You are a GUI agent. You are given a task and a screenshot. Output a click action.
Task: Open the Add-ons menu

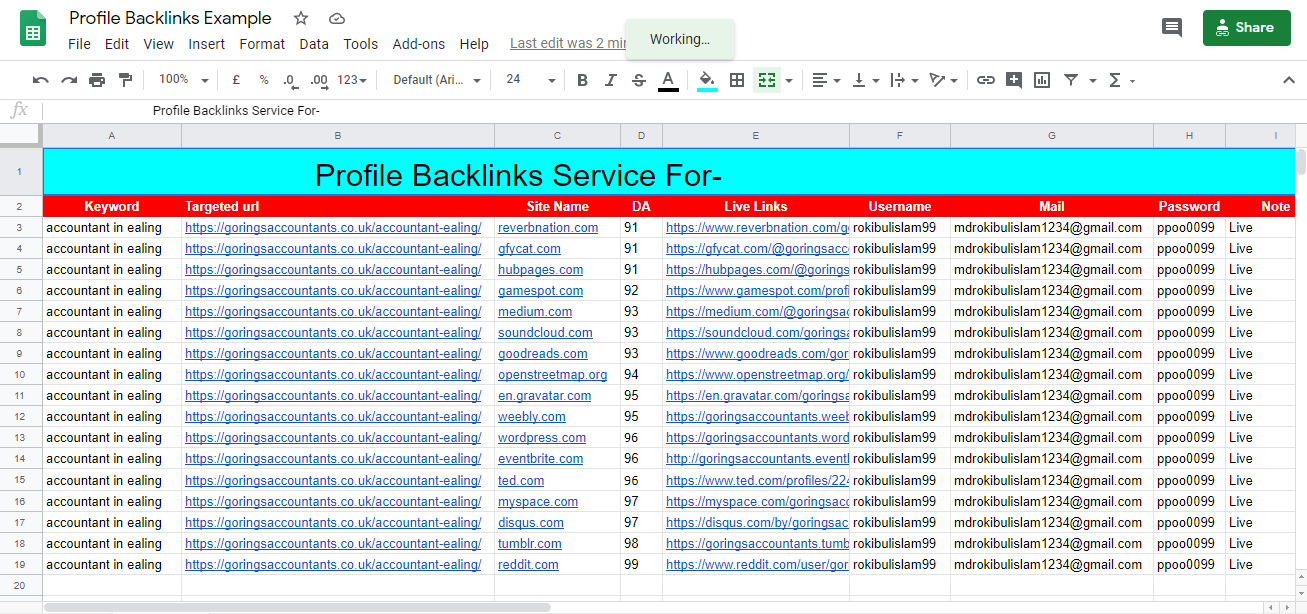(419, 44)
